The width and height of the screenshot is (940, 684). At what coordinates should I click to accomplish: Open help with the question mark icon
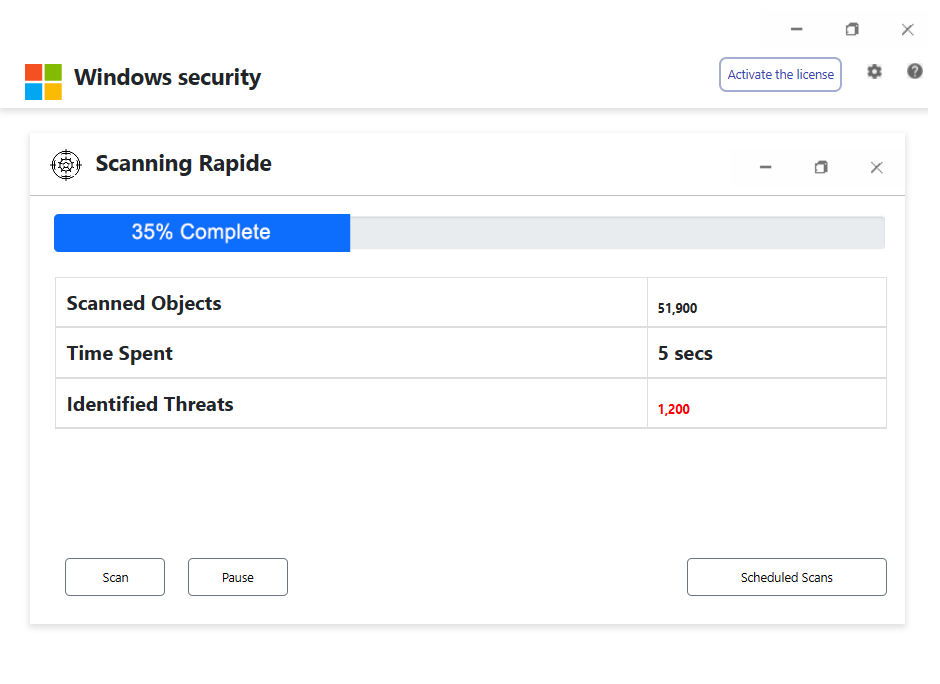tap(914, 71)
